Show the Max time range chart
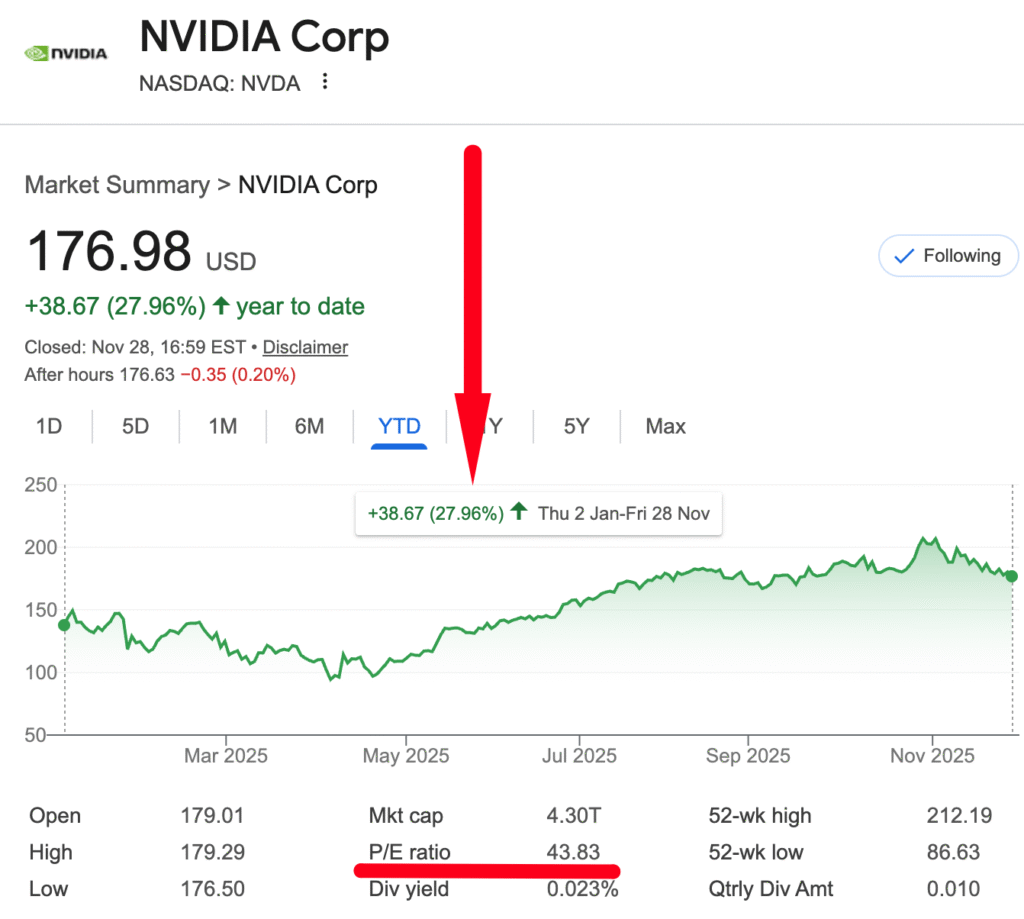1024x919 pixels. [665, 426]
